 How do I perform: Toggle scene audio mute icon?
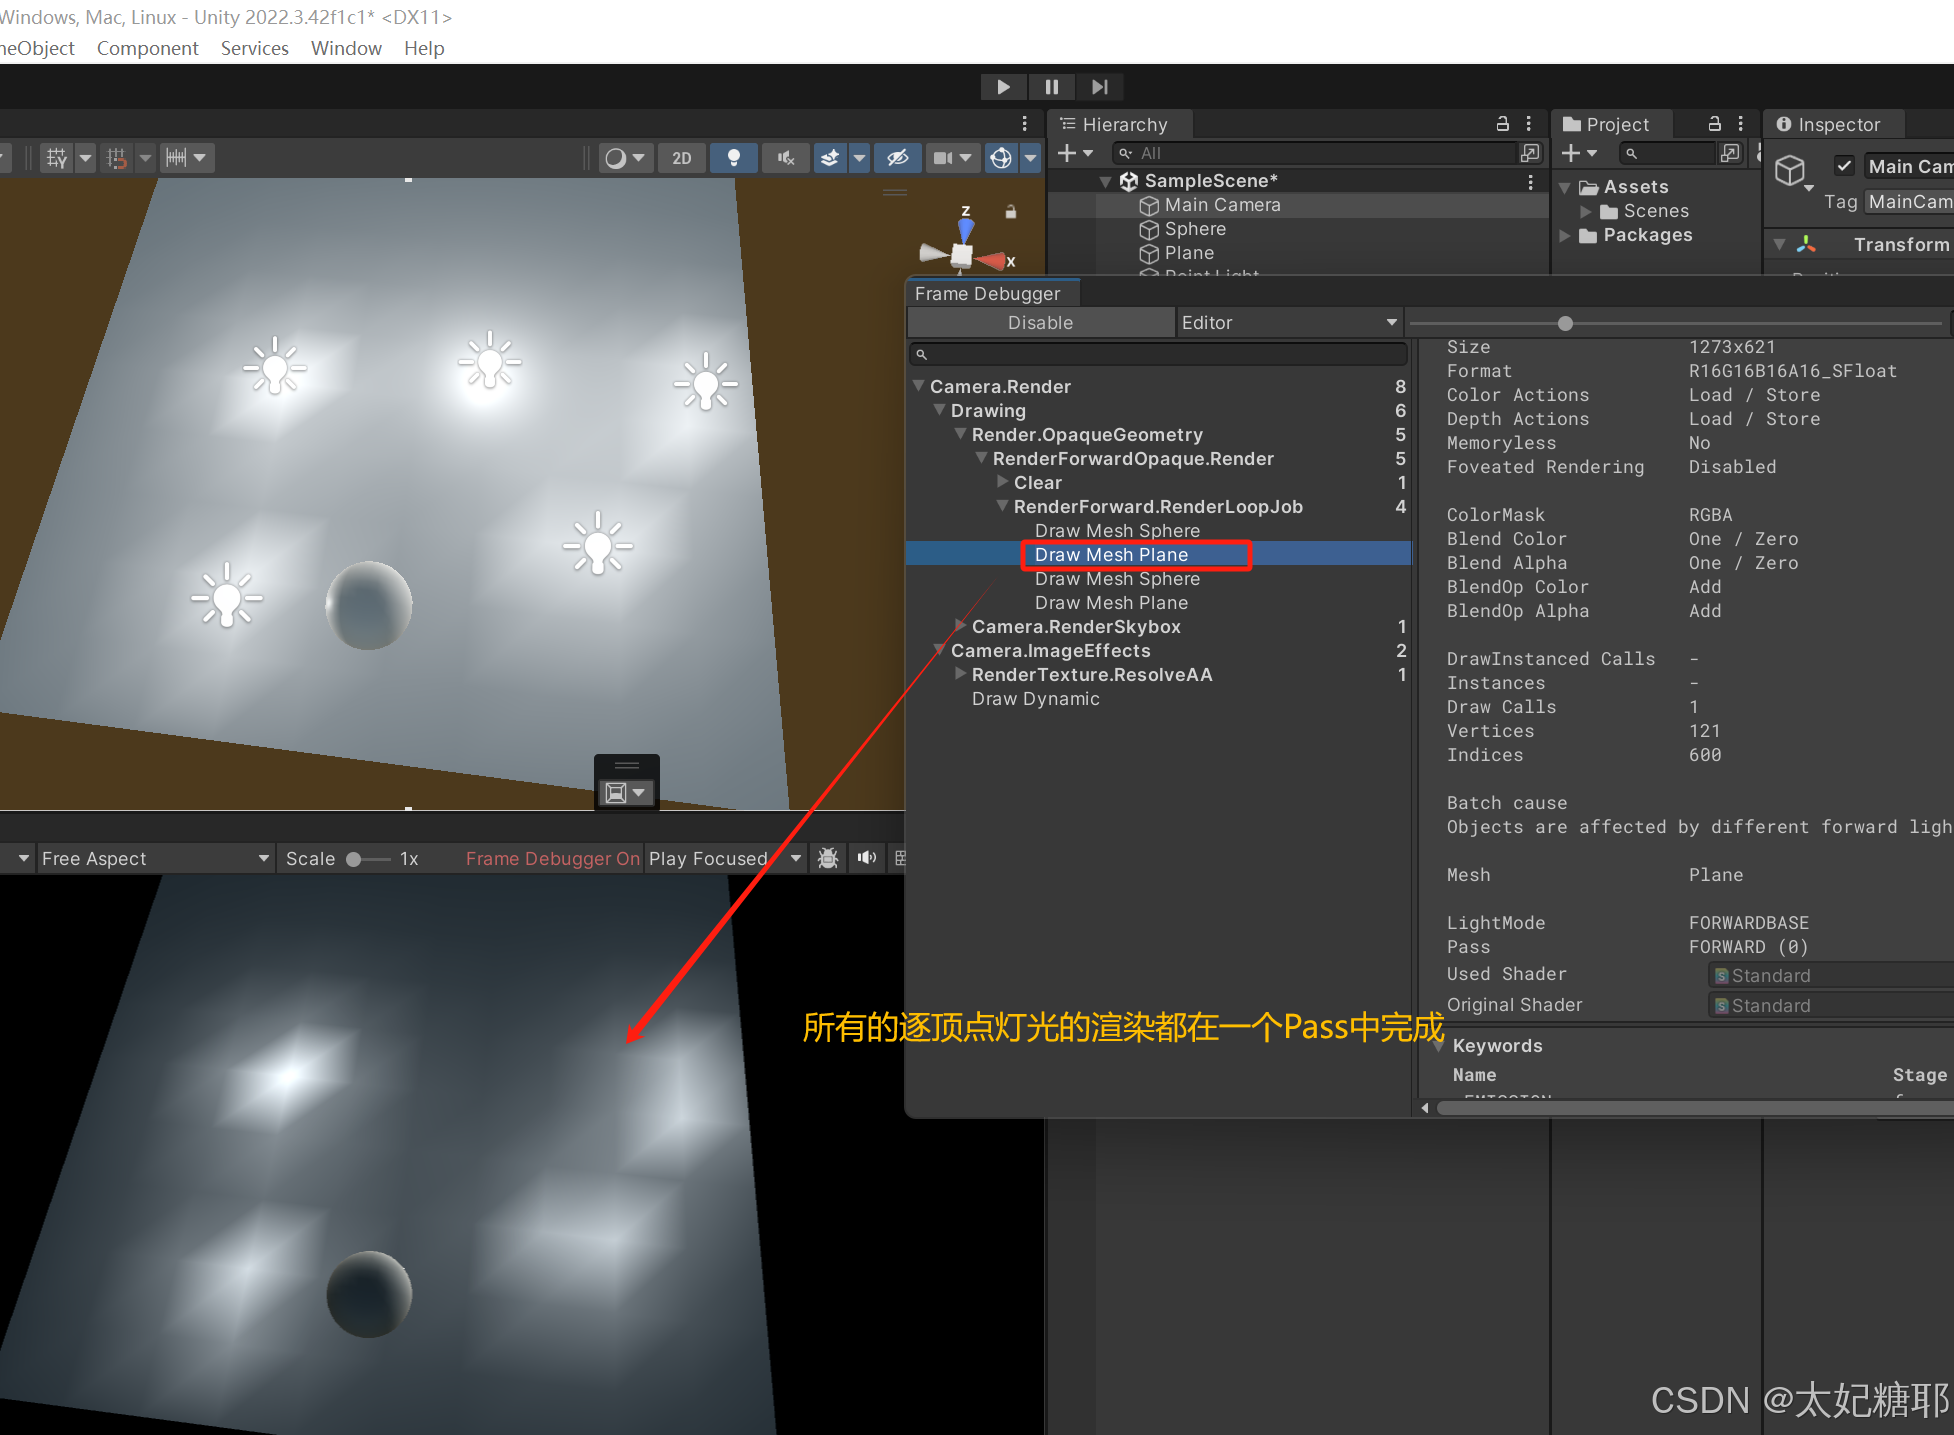(787, 158)
